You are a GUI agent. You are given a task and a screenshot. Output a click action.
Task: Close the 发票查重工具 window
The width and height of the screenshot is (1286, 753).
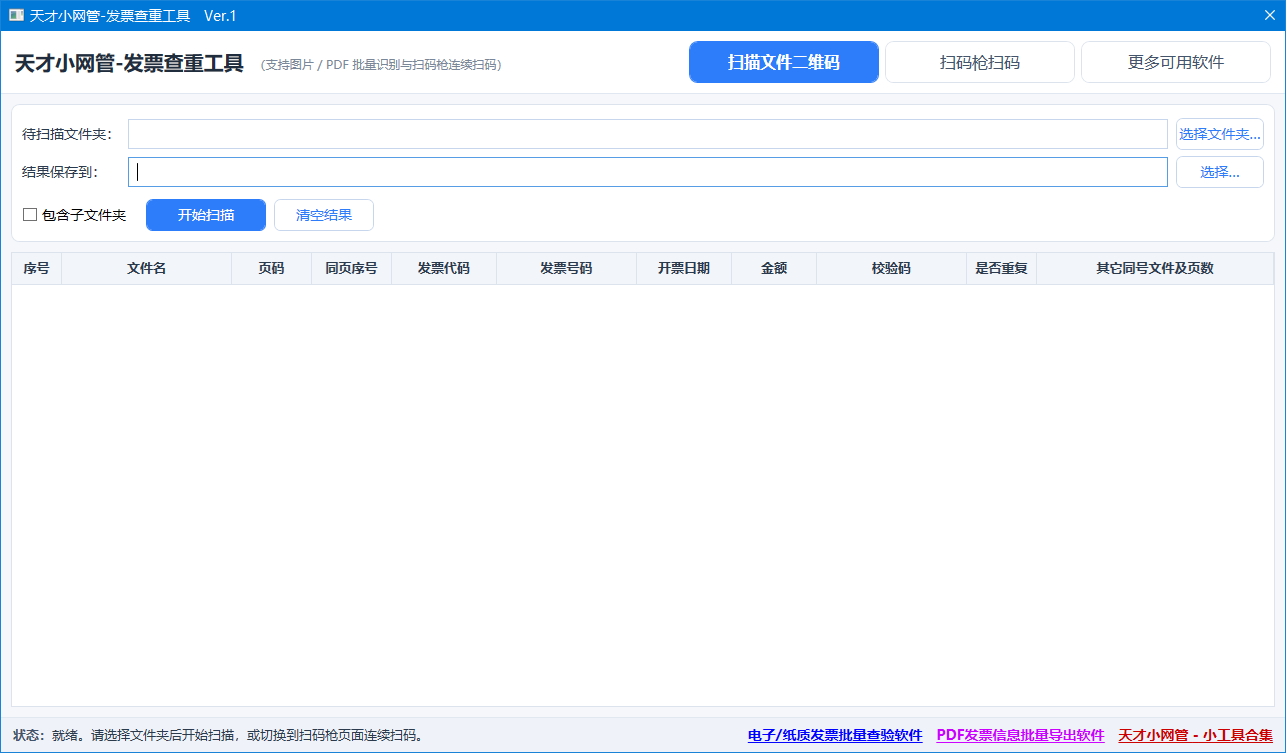point(1269,16)
